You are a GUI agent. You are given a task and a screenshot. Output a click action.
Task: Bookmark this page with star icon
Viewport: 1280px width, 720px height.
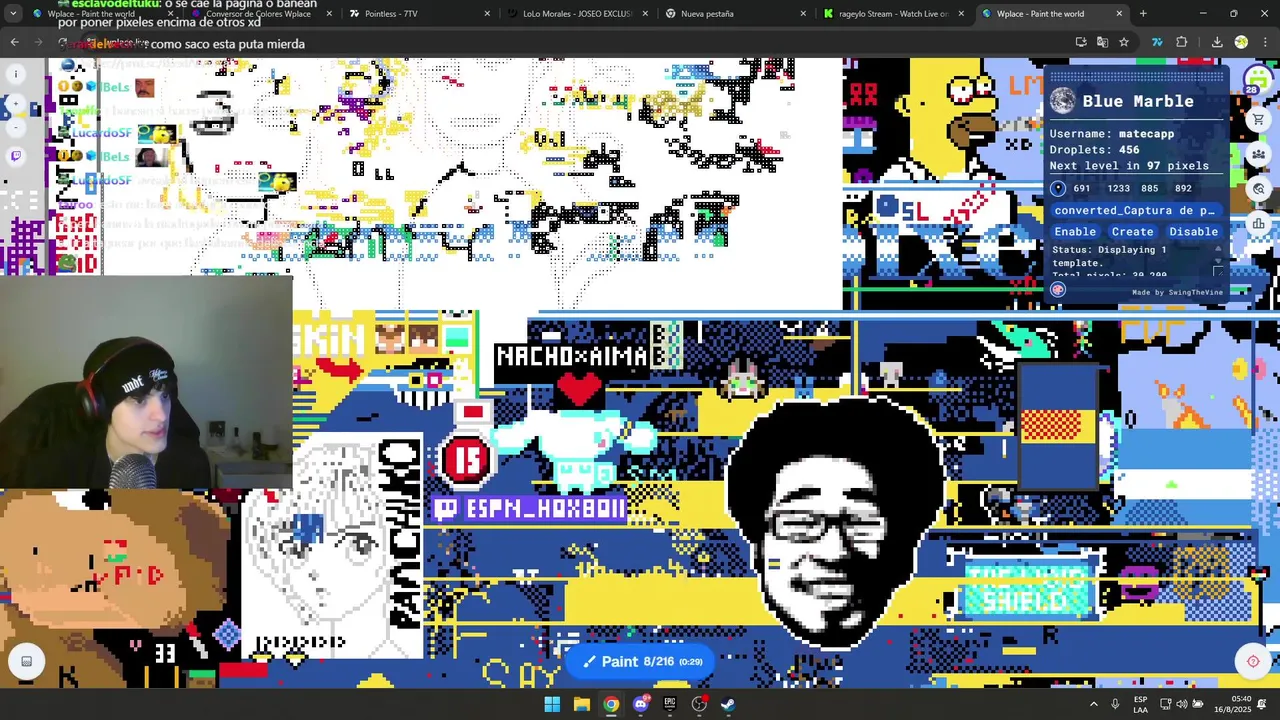[1124, 42]
